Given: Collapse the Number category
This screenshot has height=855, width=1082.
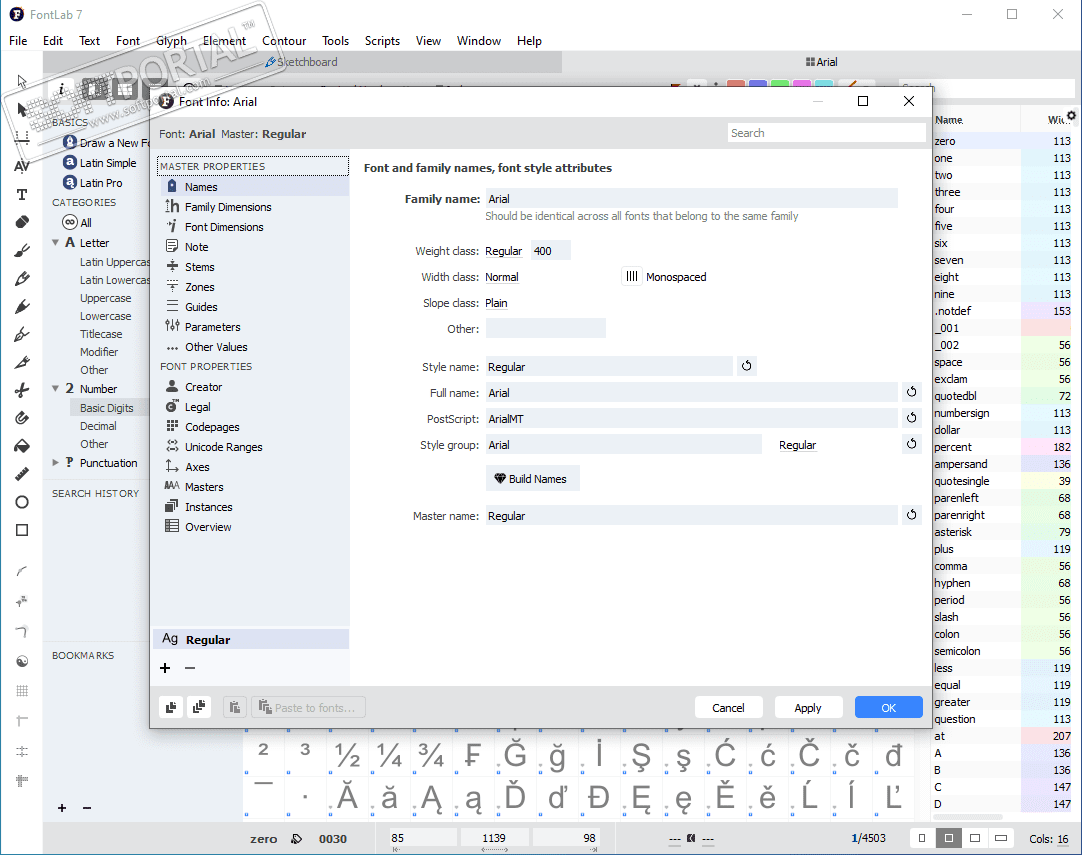Looking at the screenshot, I should pyautogui.click(x=55, y=389).
